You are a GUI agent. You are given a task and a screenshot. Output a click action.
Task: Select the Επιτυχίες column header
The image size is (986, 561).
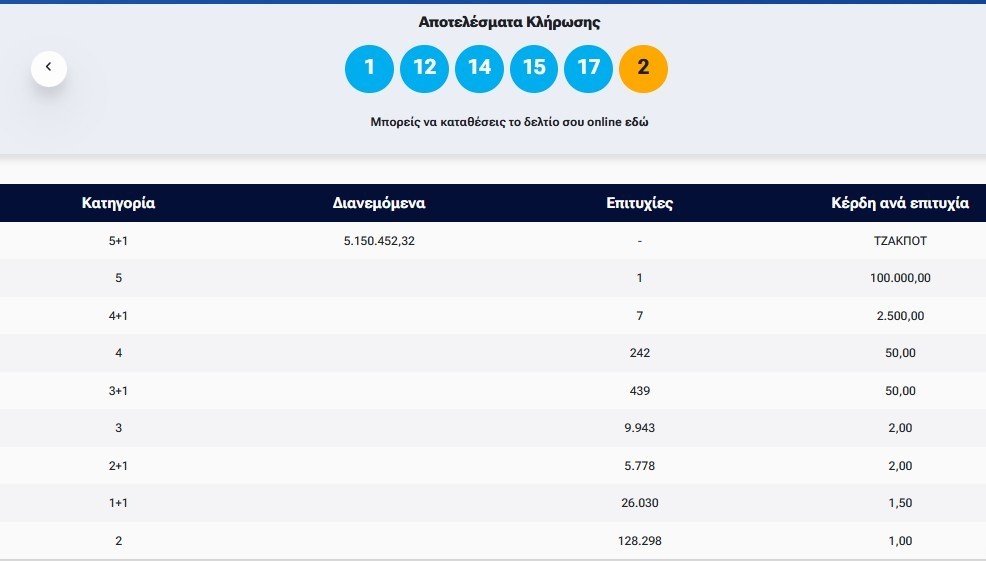pos(639,203)
